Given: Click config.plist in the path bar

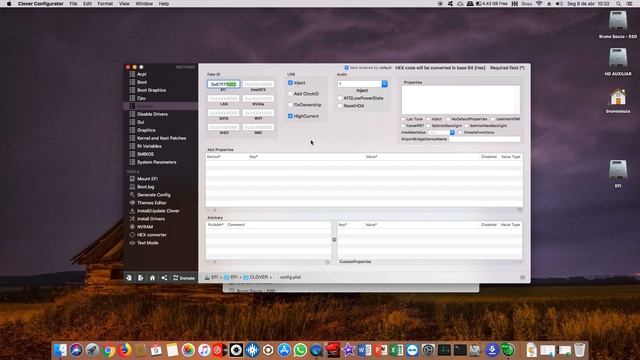Looking at the screenshot, I should click(x=290, y=277).
